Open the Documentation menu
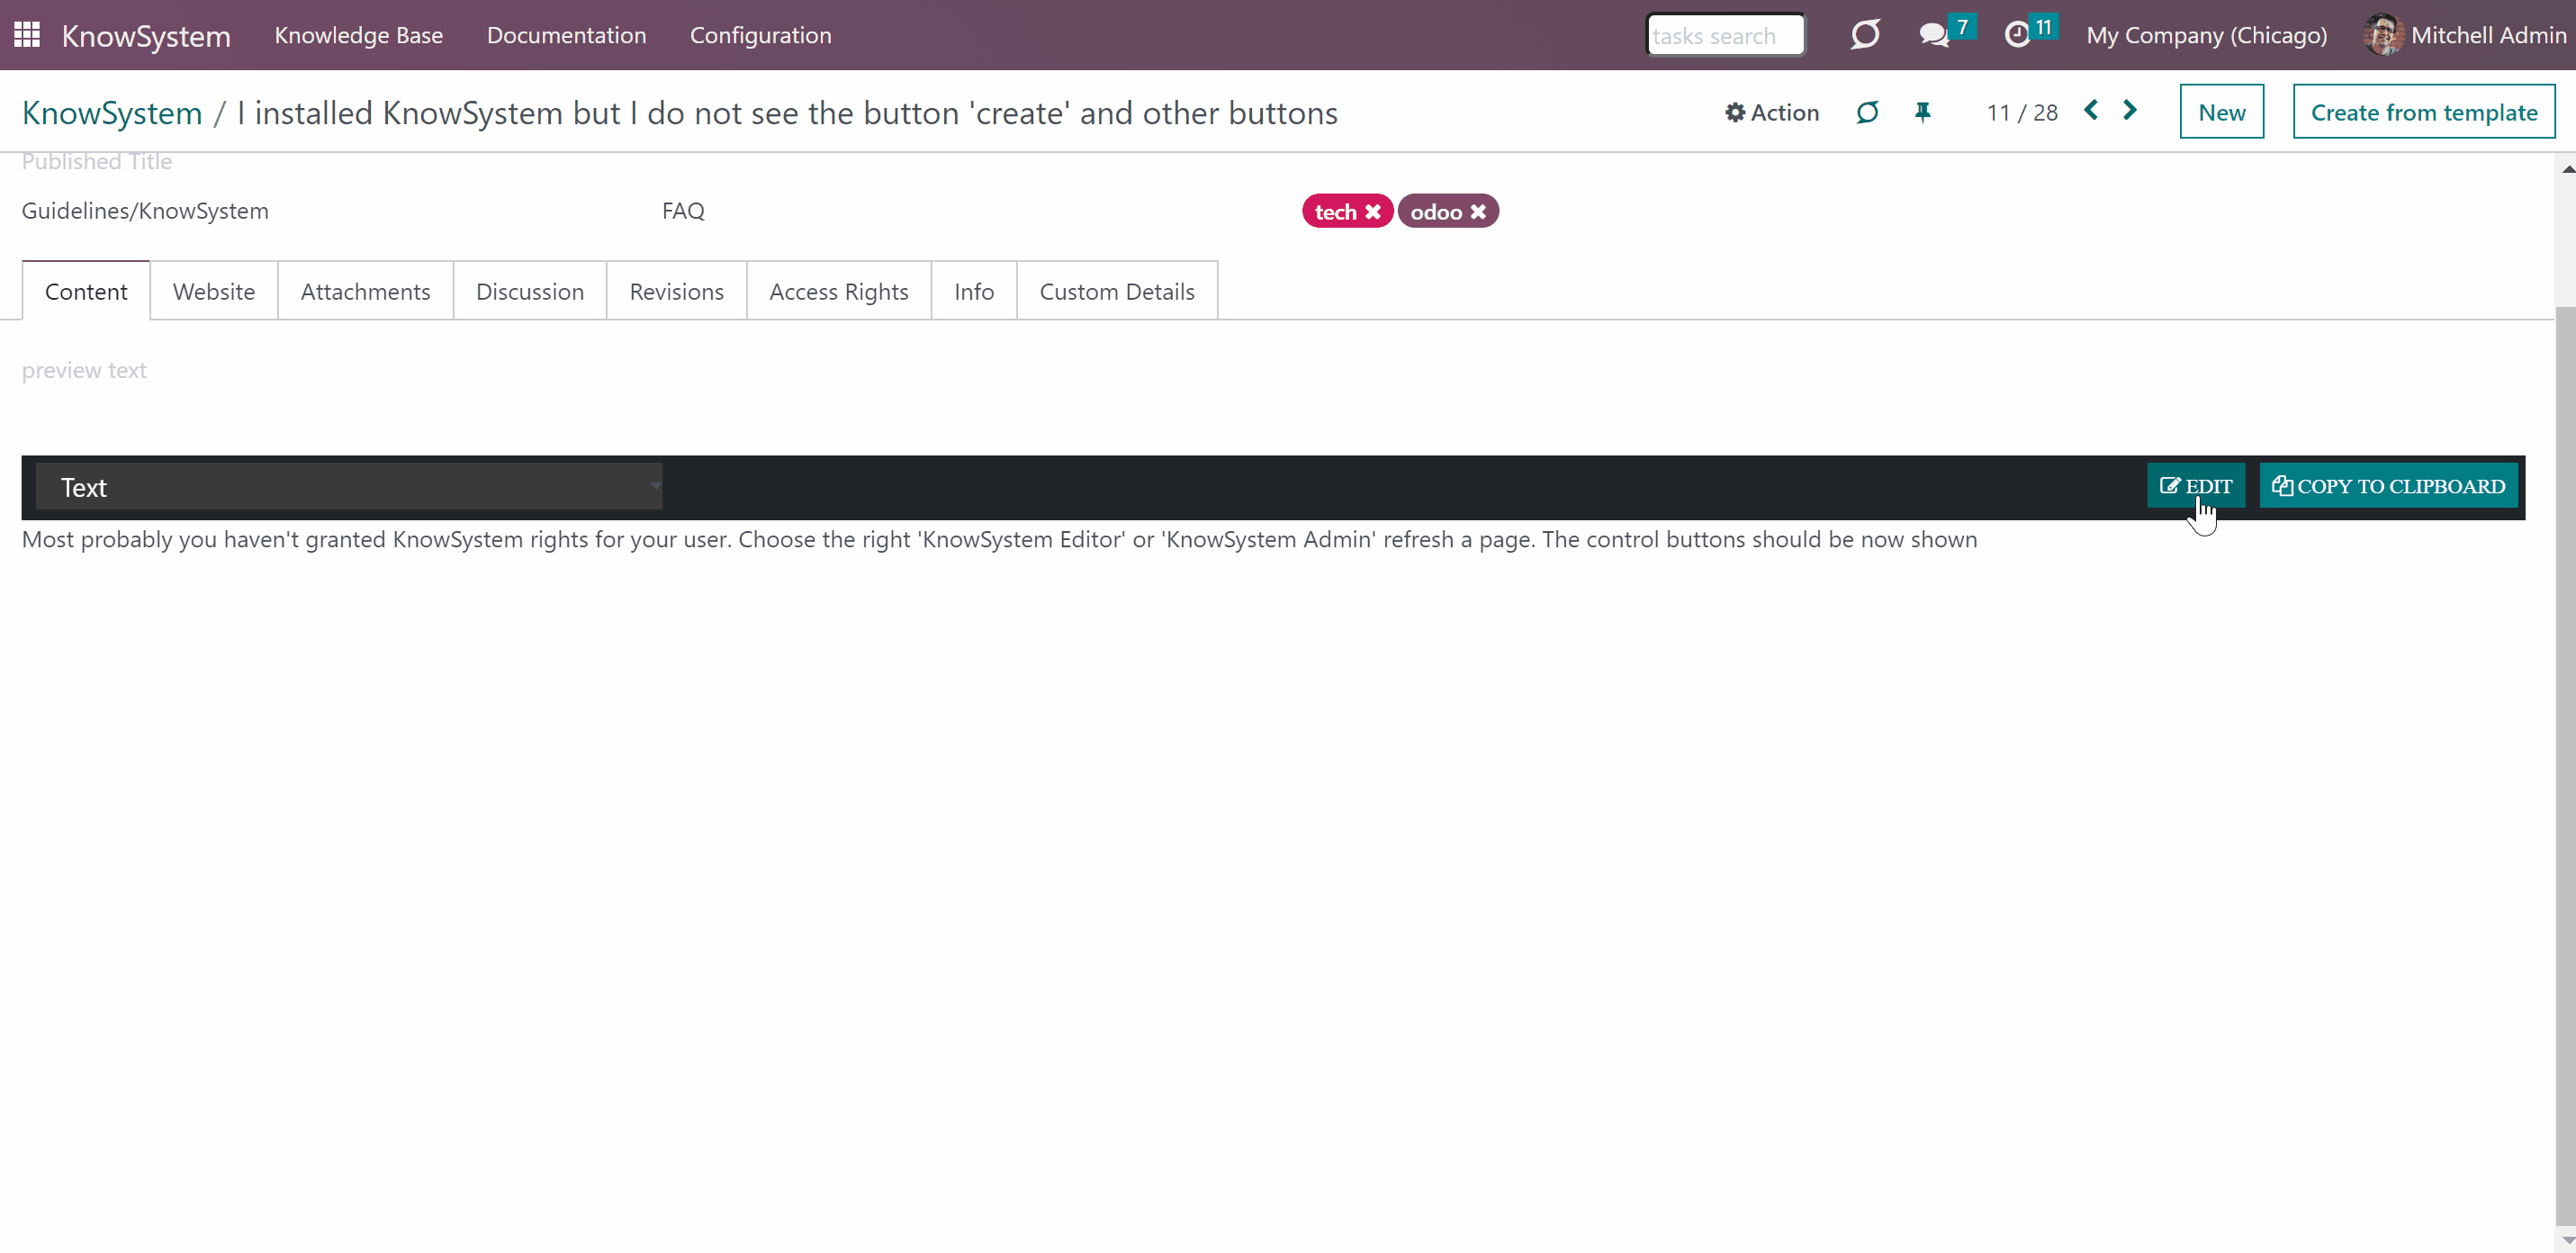Screen dimensions: 2576x1253 (566, 35)
